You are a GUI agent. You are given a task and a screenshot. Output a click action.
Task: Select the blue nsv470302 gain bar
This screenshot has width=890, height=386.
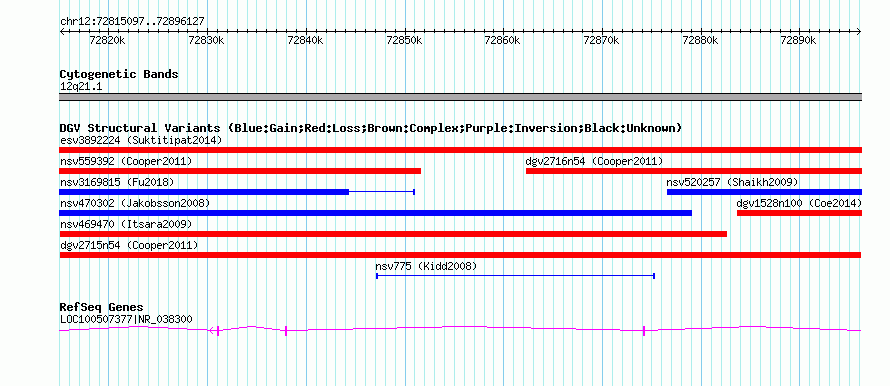375,213
